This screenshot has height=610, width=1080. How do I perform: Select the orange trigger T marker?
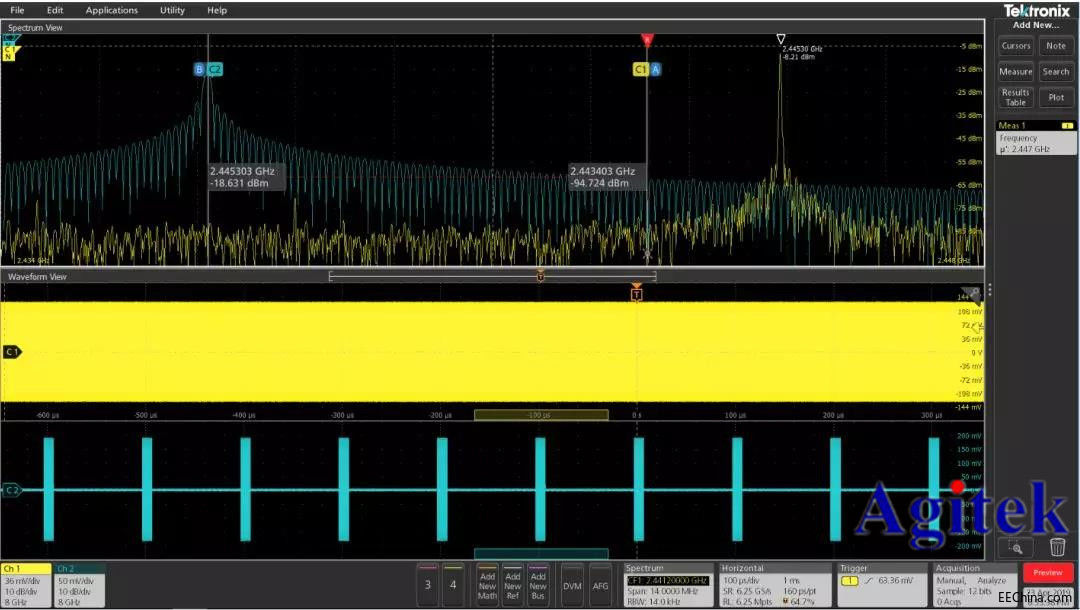click(x=636, y=294)
